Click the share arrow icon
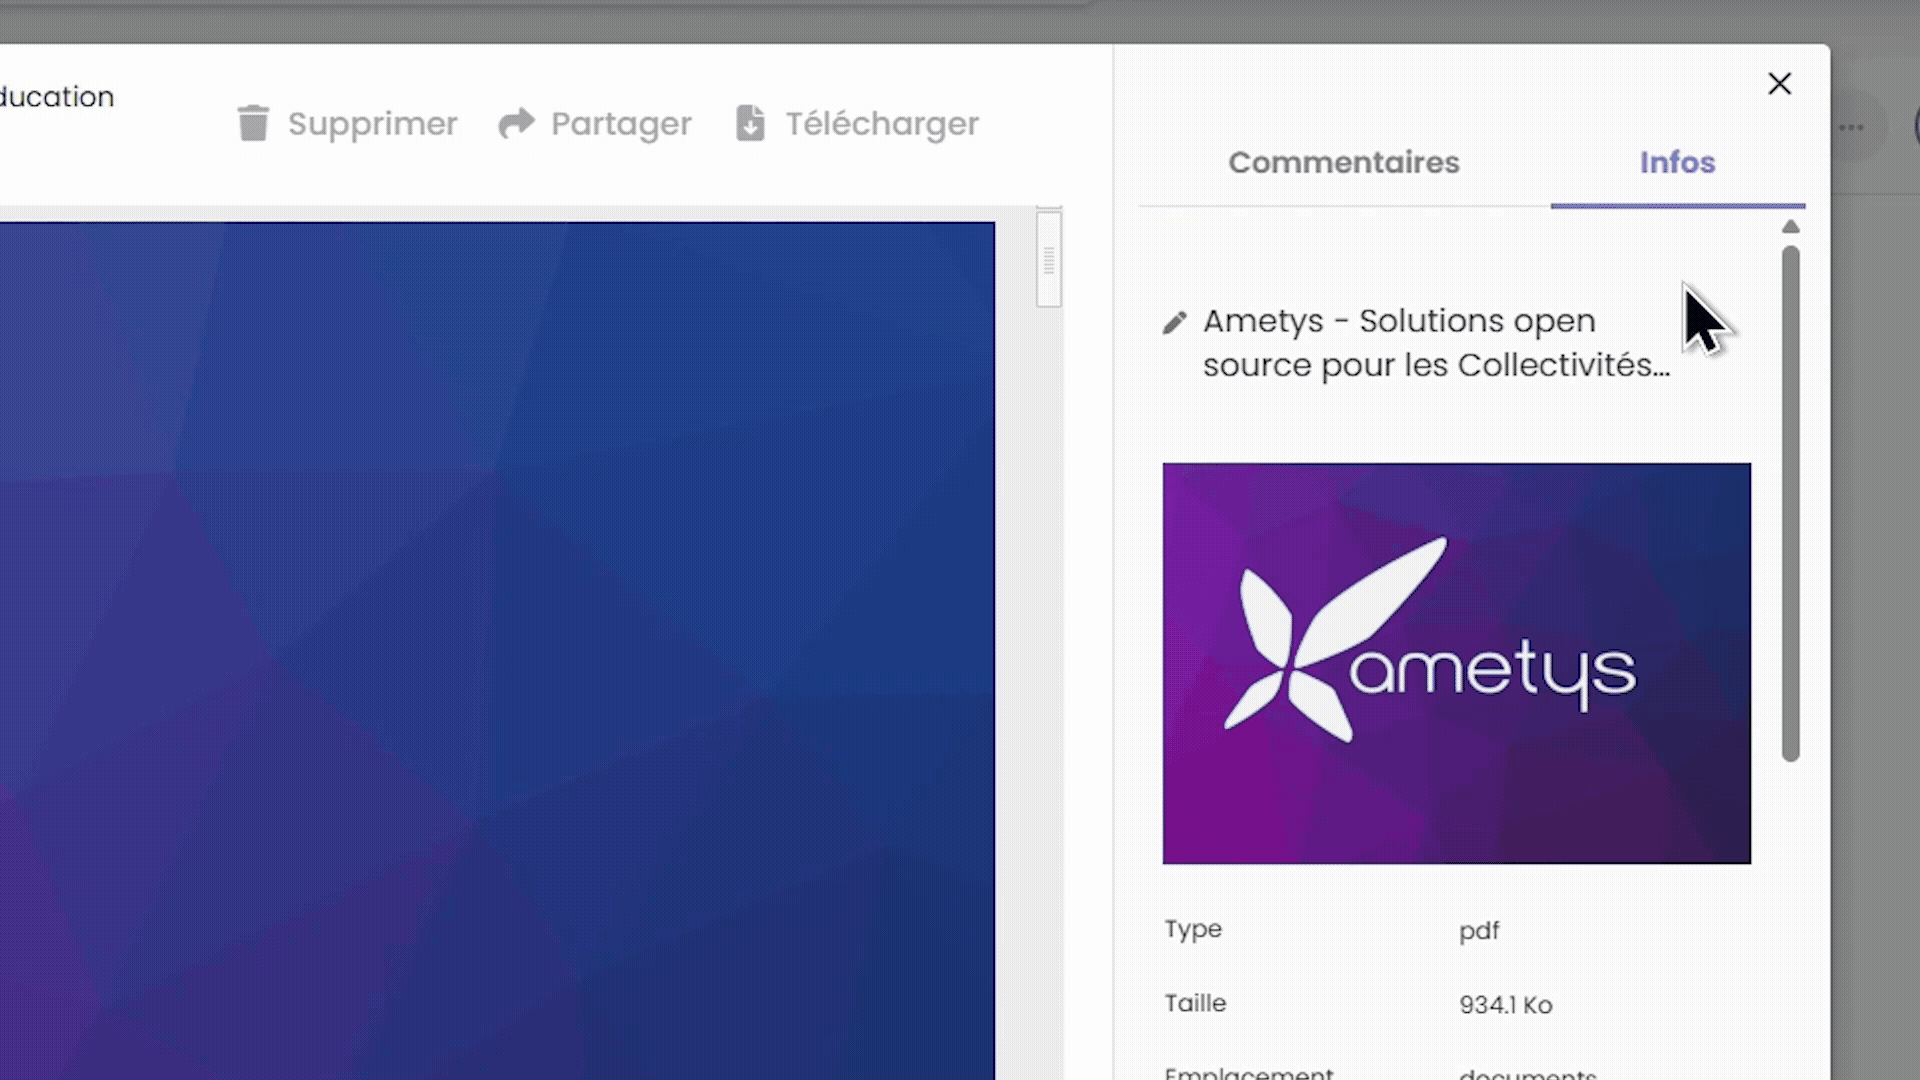The image size is (1920, 1080). pyautogui.click(x=517, y=123)
